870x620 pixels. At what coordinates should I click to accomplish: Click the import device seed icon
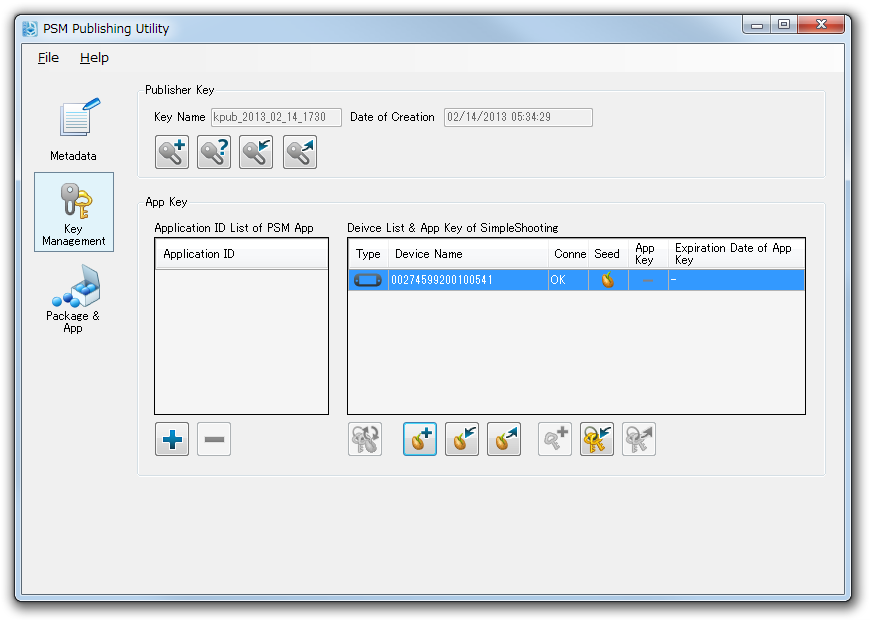click(x=462, y=439)
